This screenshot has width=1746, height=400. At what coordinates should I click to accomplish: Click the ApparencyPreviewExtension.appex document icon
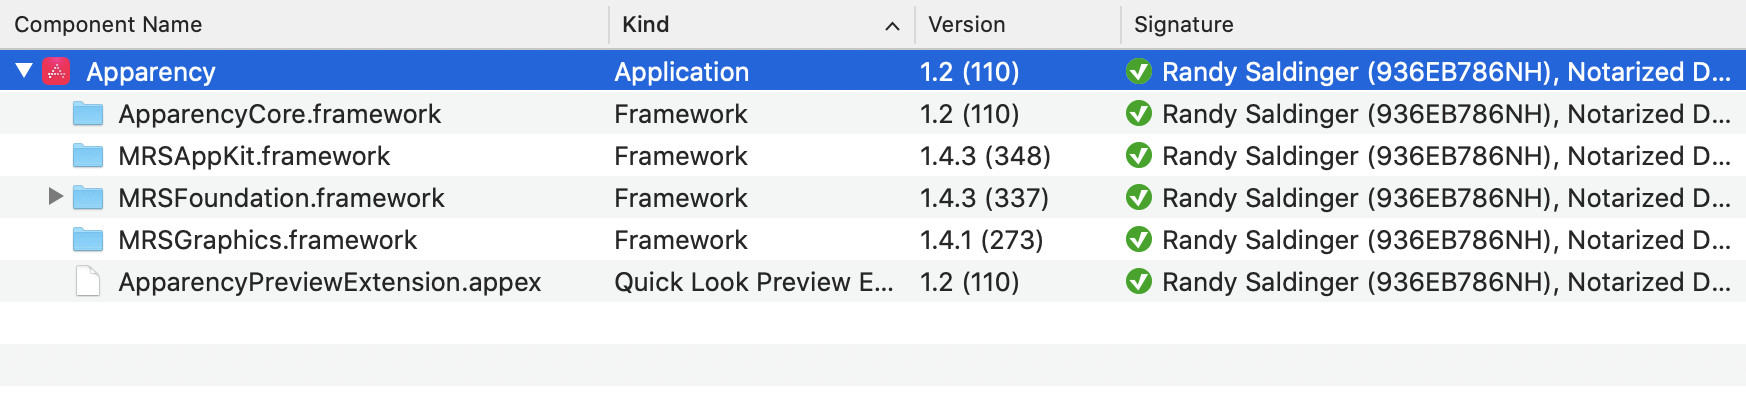click(88, 282)
